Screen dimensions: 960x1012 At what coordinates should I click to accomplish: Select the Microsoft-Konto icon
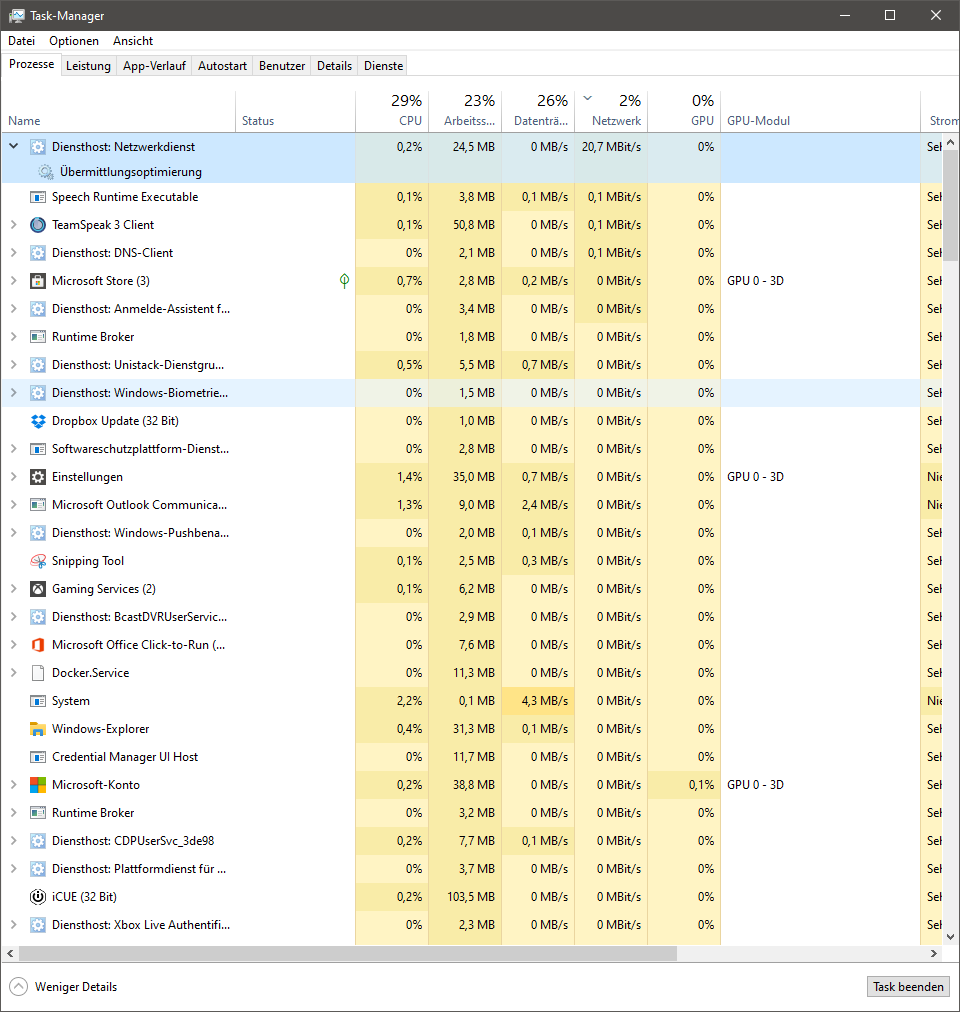point(38,785)
